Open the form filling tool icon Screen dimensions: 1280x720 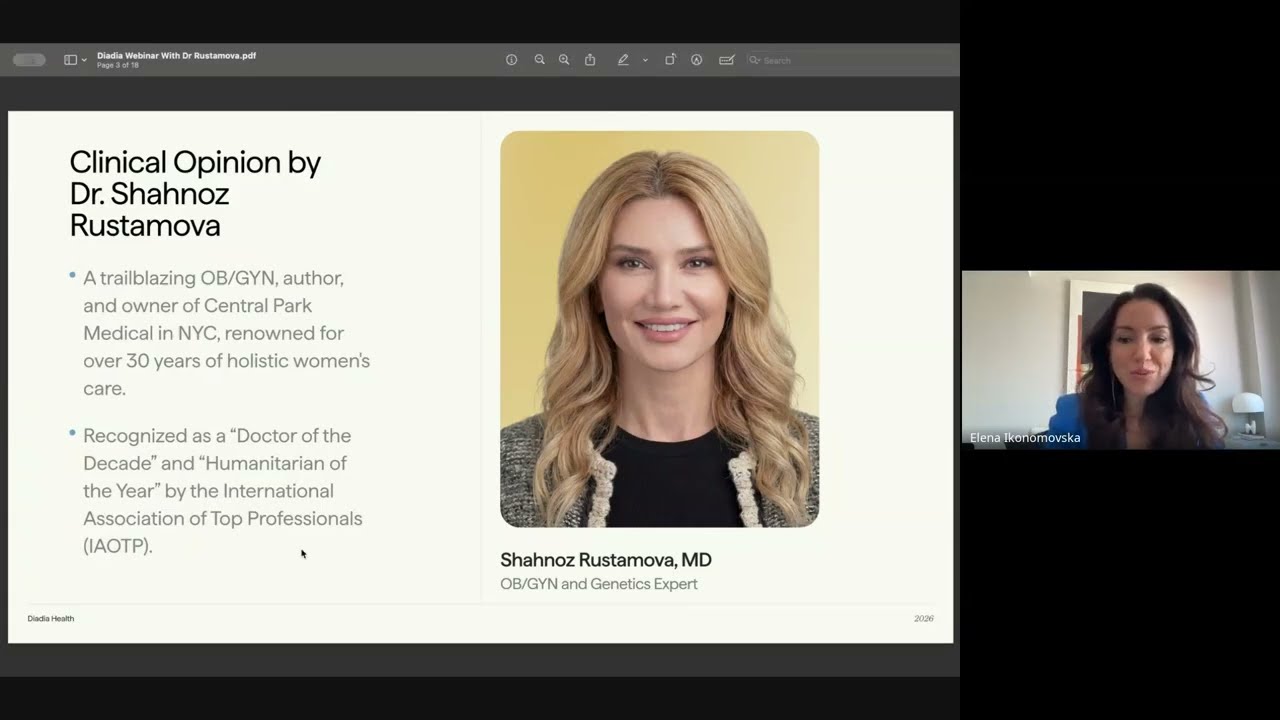coord(727,60)
